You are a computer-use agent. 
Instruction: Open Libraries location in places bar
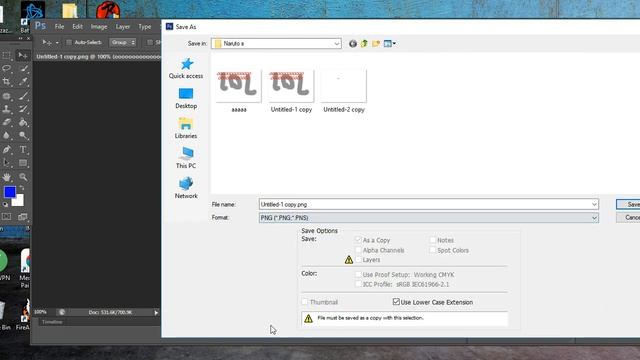point(186,128)
